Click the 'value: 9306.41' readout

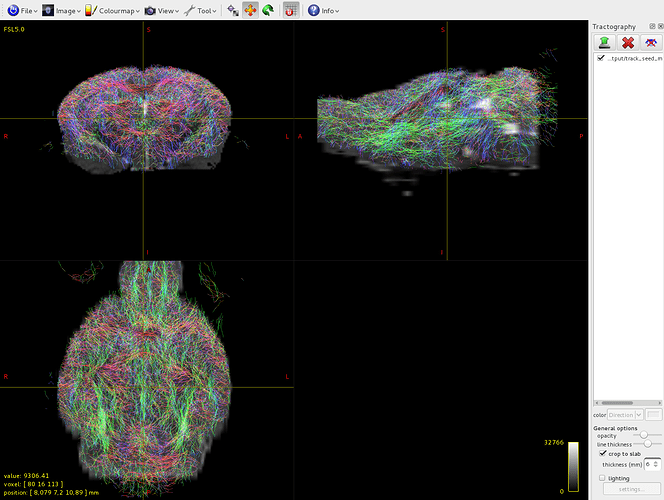click(x=26, y=475)
